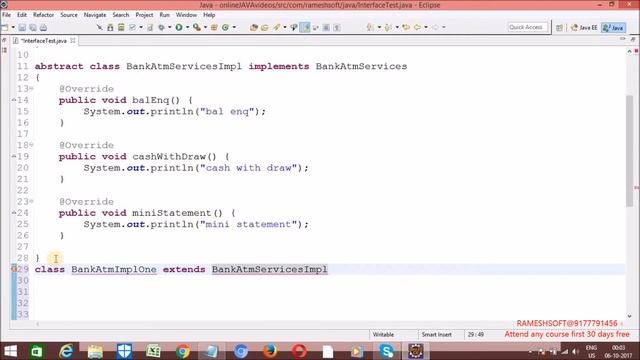Open the Window menu
This screenshot has width=640, height=360.
[186, 15]
